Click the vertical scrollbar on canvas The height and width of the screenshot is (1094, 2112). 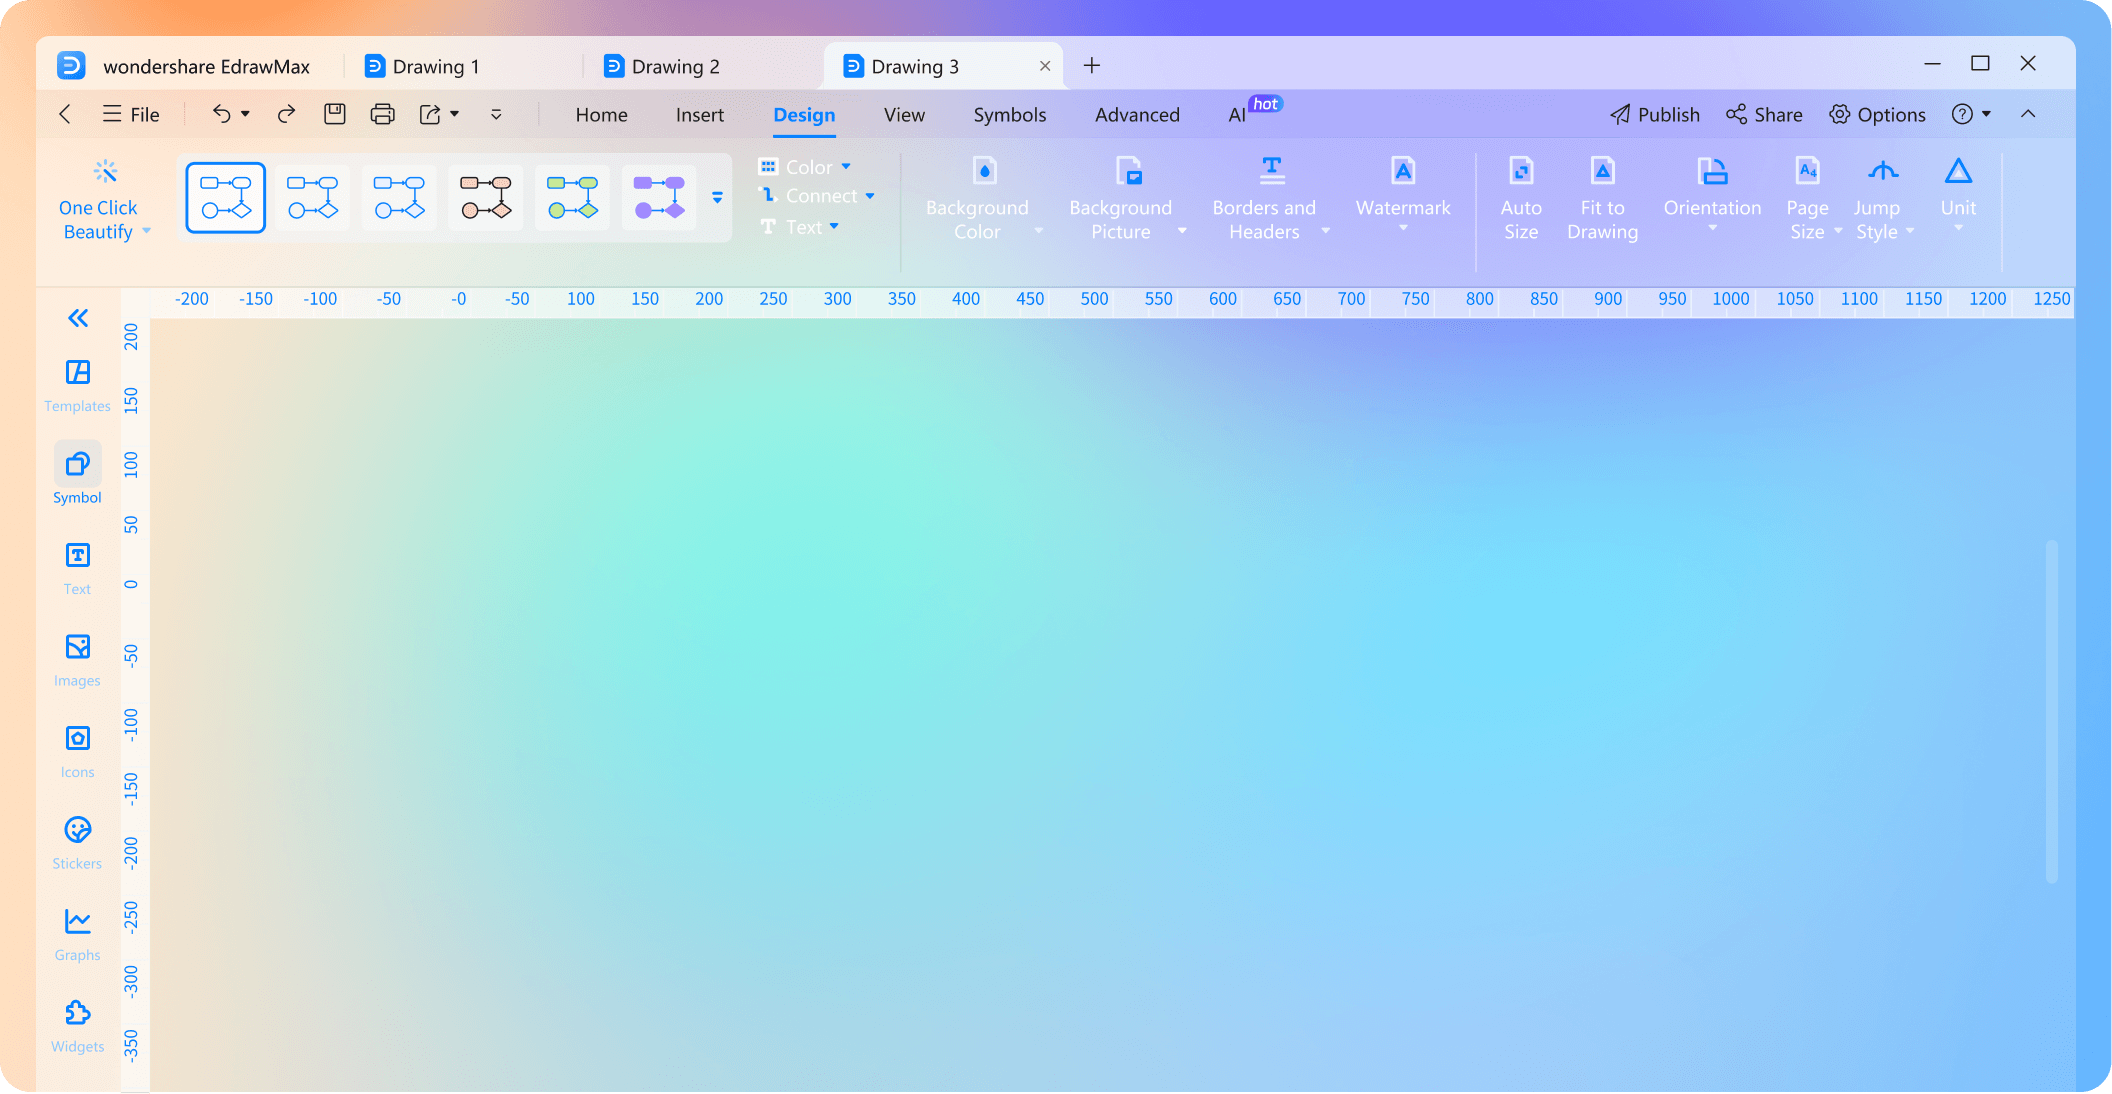coord(2051,710)
